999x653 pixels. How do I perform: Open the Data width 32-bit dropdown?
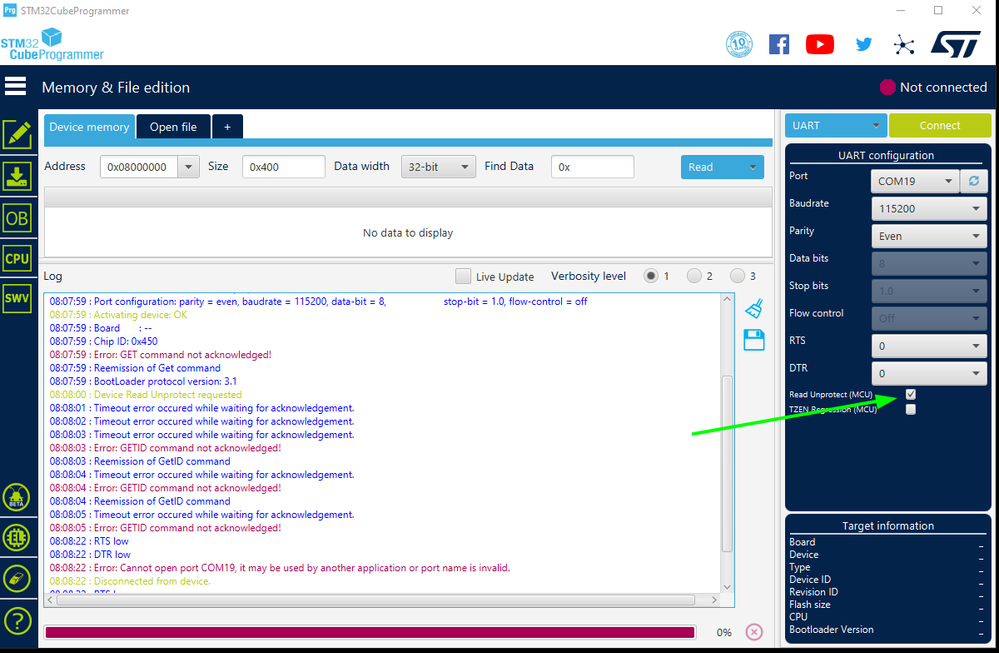point(438,167)
